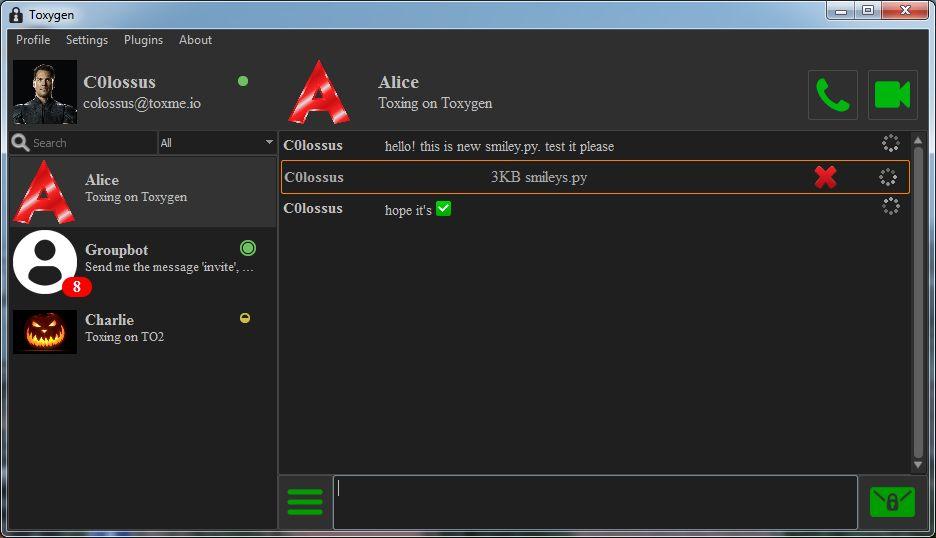This screenshot has height=538, width=936.
Task: Click in the message text input box
Action: [595, 501]
